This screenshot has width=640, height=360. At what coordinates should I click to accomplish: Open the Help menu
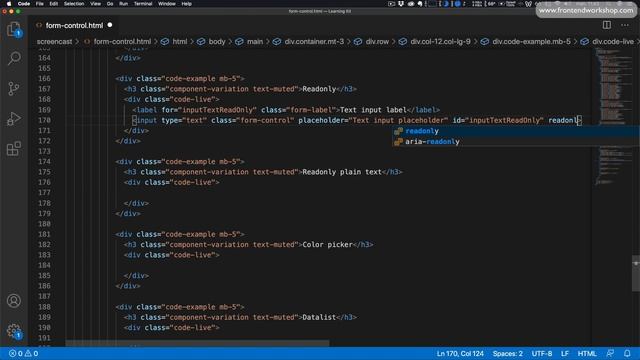coord(187,4)
